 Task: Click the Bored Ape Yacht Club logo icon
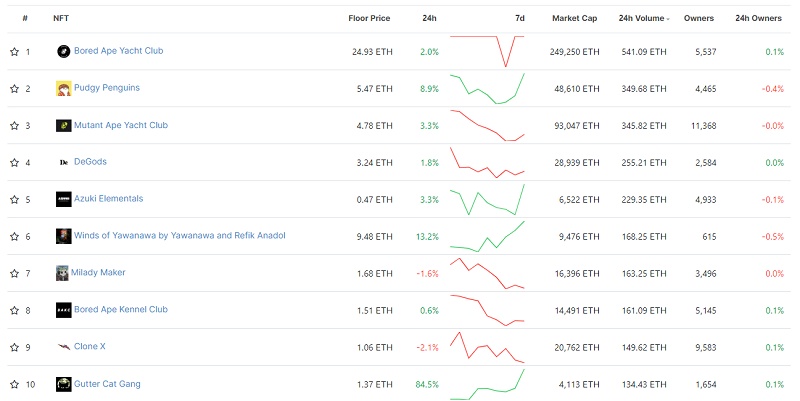point(63,51)
